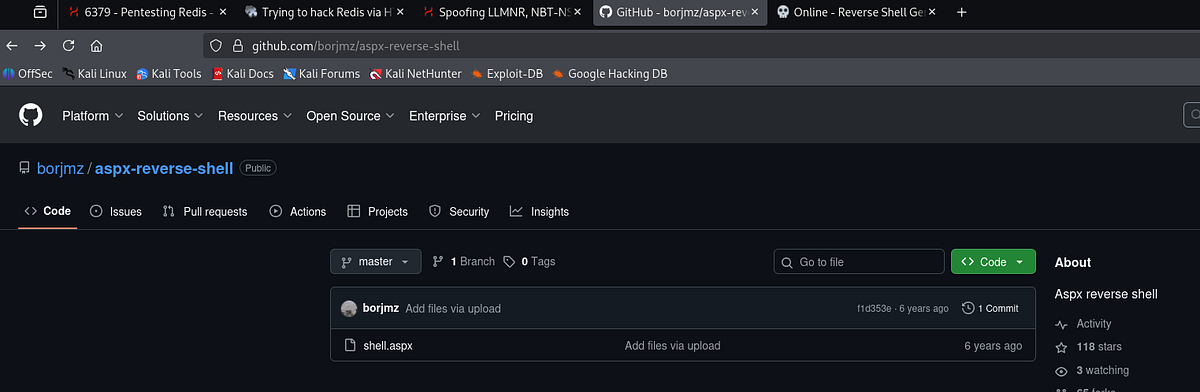Go forward with browser forward arrow
The width and height of the screenshot is (1200, 392).
pyautogui.click(x=40, y=46)
